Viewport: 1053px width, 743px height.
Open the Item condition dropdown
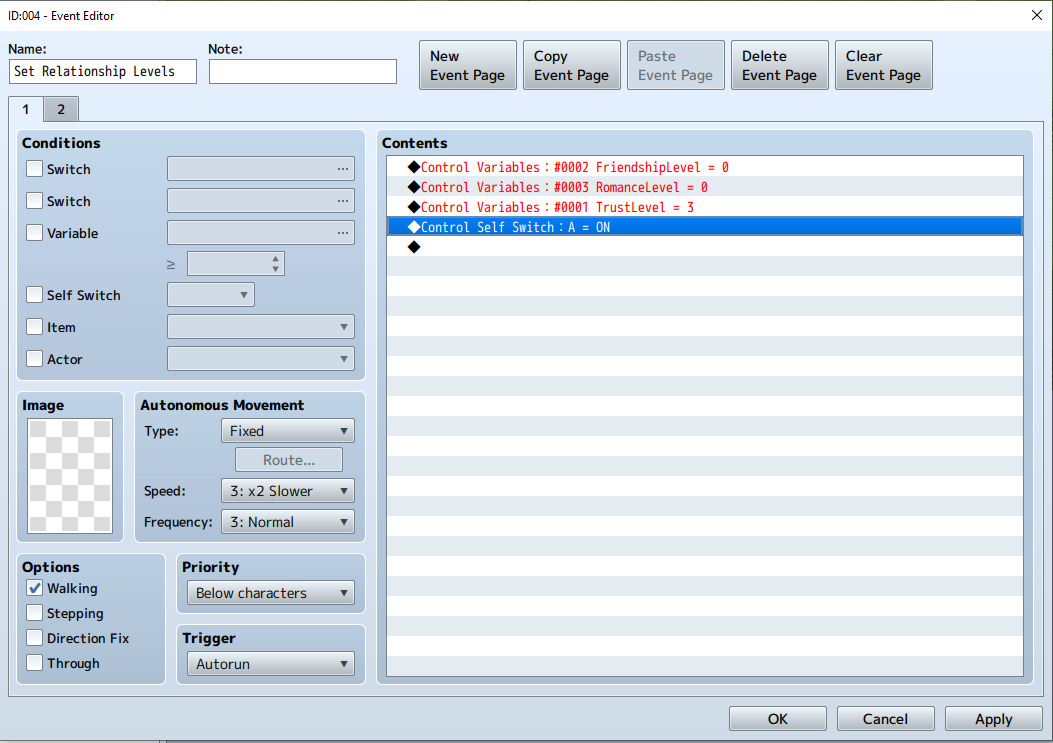click(x=261, y=327)
